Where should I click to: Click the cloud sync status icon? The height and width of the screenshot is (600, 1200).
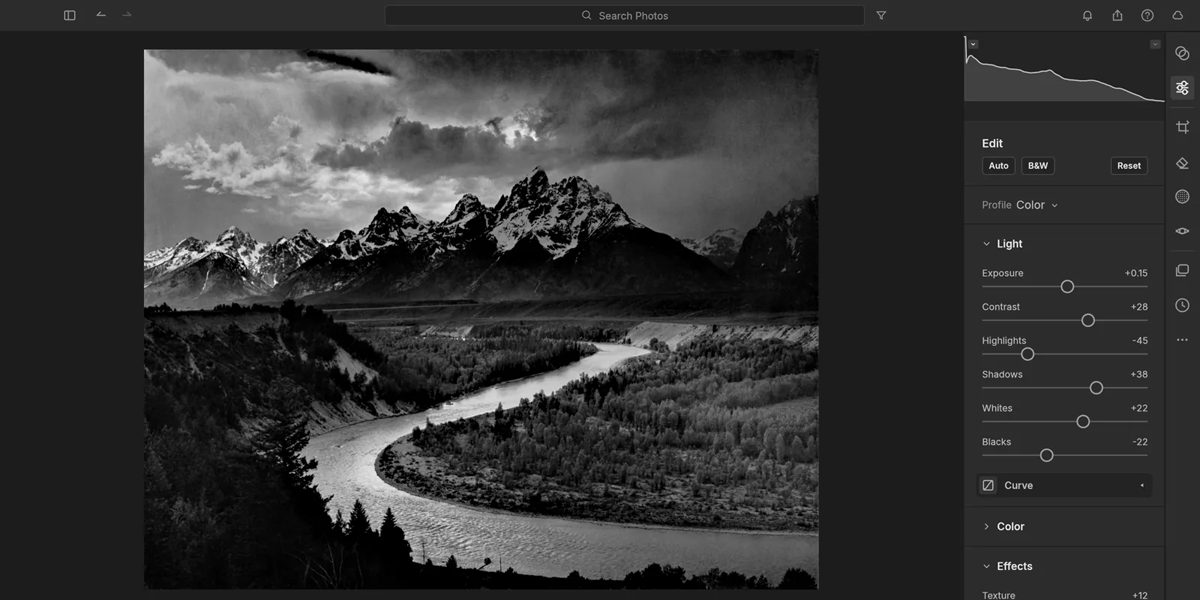click(x=1177, y=15)
